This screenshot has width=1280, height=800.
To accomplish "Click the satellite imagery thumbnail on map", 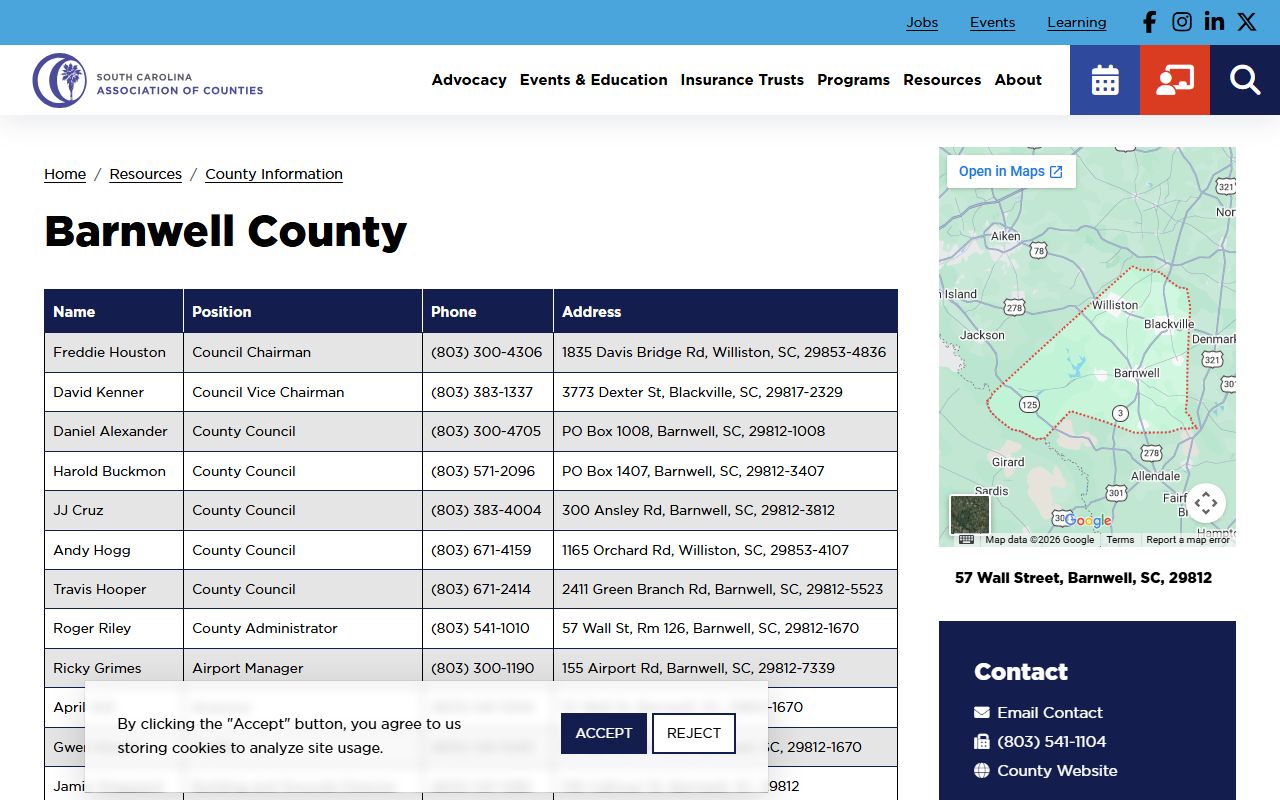I will (x=969, y=514).
